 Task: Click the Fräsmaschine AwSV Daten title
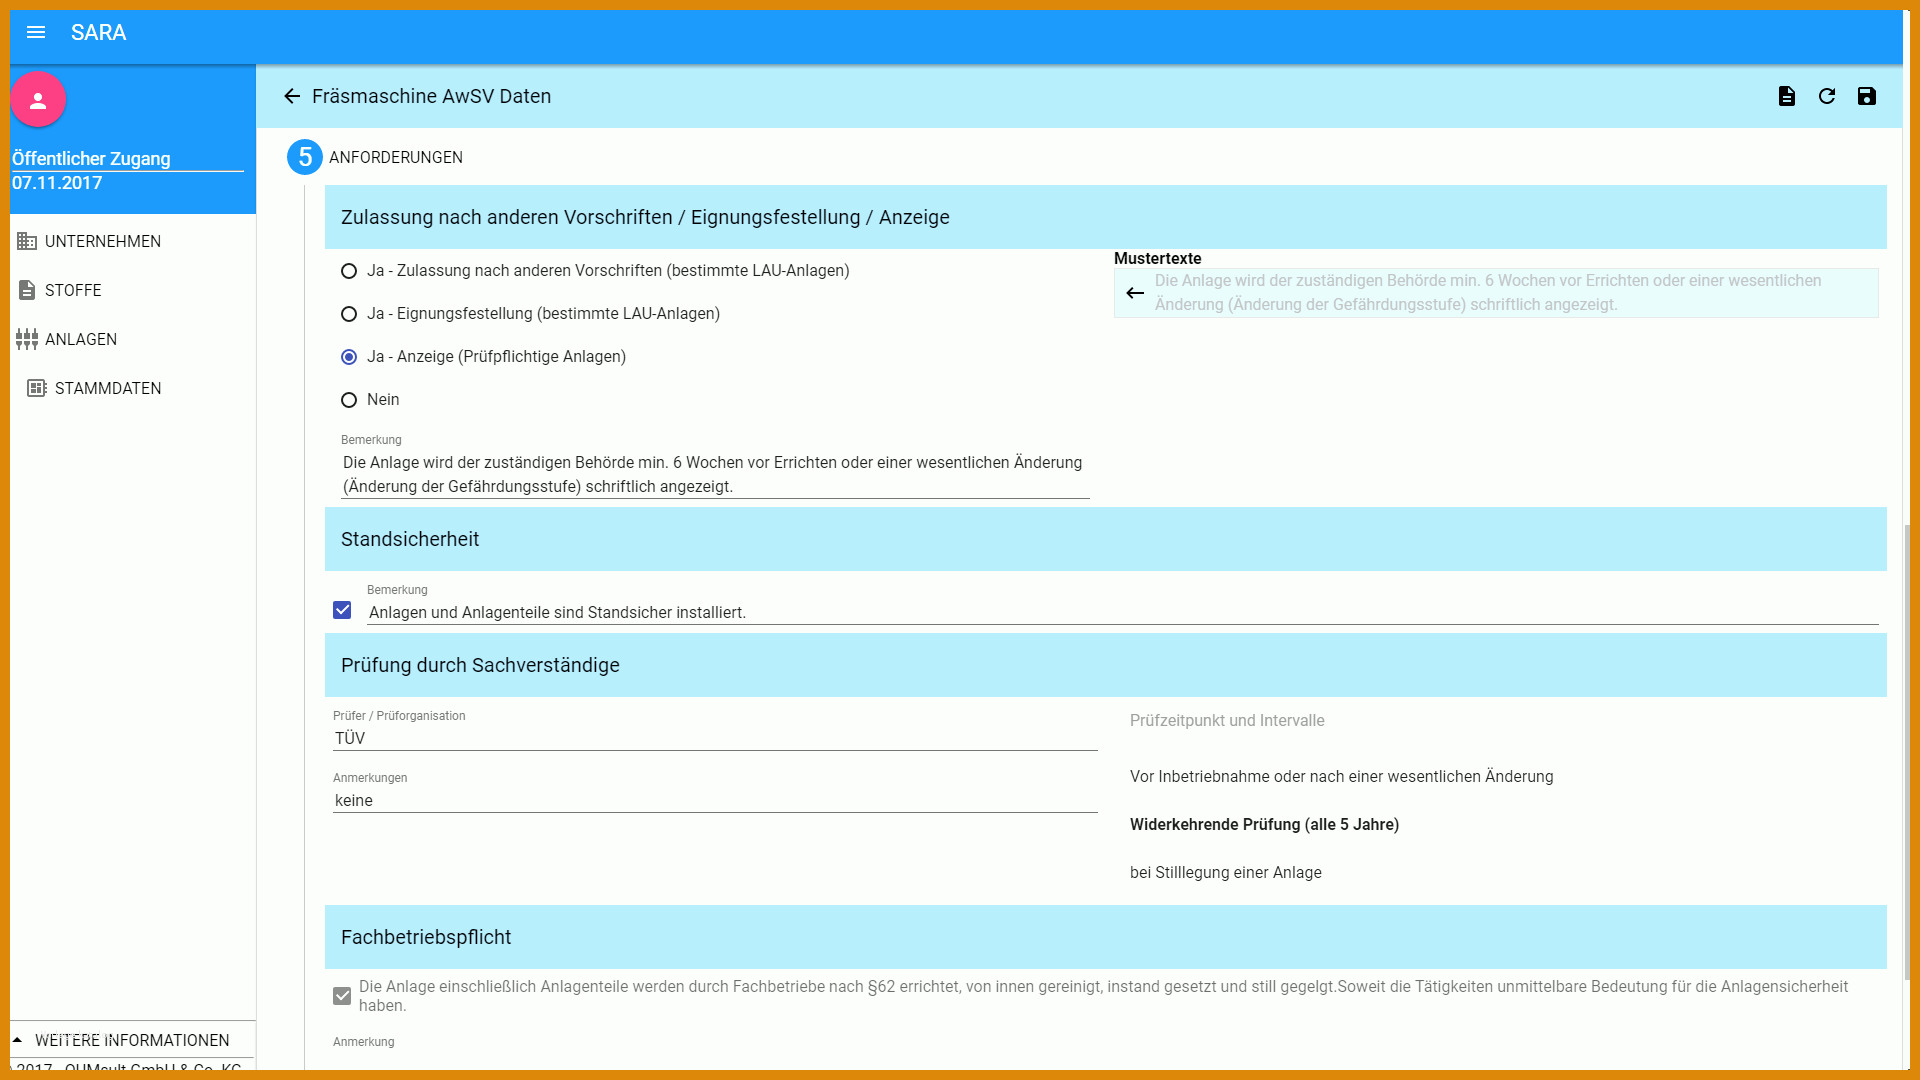click(x=432, y=96)
